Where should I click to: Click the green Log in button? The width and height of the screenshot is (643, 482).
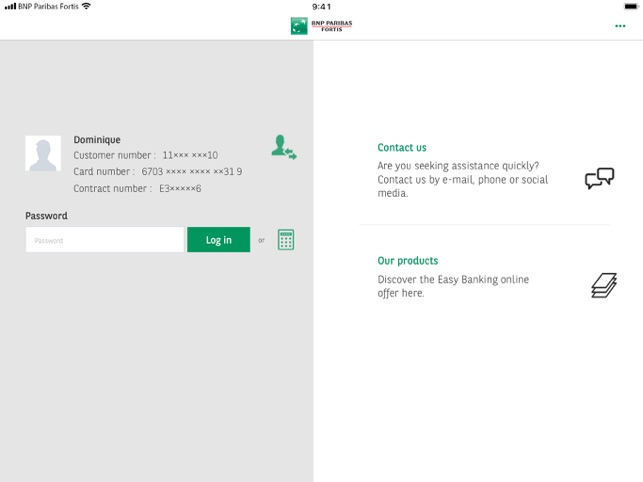pos(219,240)
